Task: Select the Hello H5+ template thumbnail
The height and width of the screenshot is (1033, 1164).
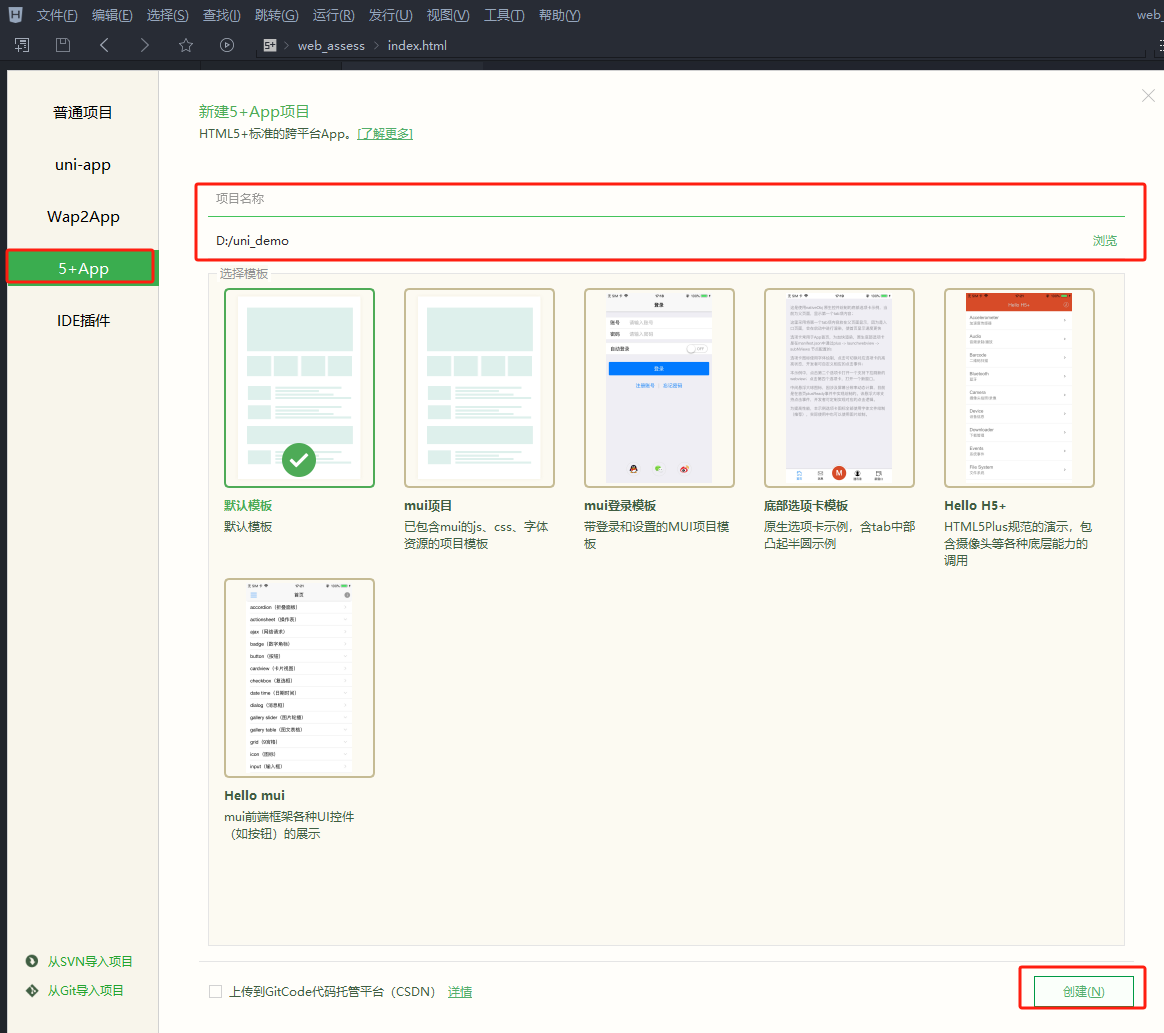Action: click(1019, 388)
